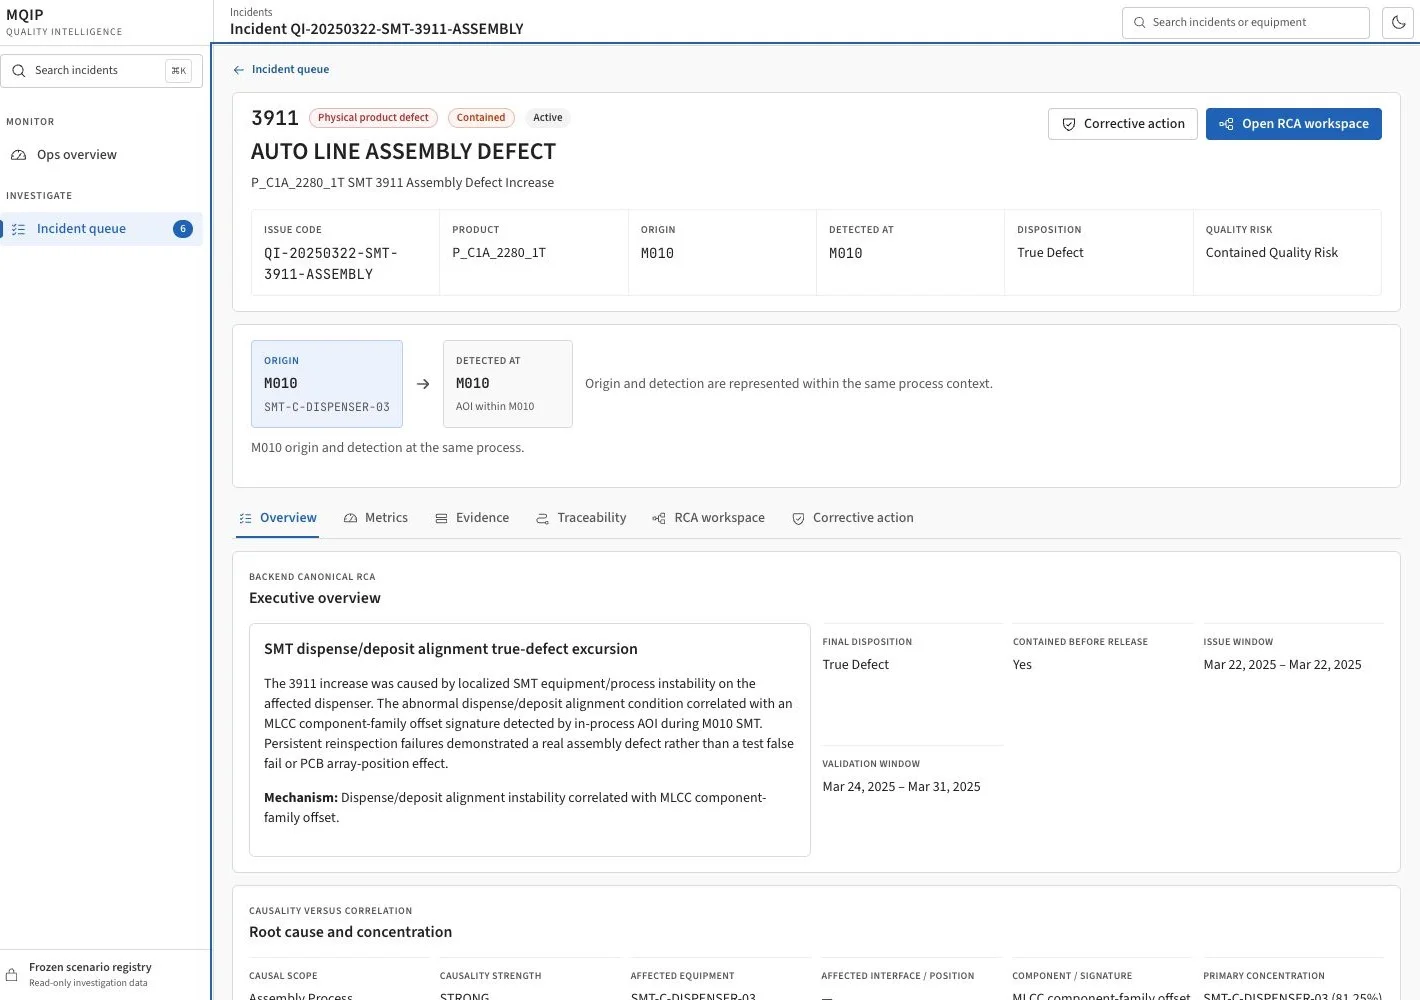Image resolution: width=1420 pixels, height=1000 pixels.
Task: Click the Overview tab list icon
Action: point(246,519)
